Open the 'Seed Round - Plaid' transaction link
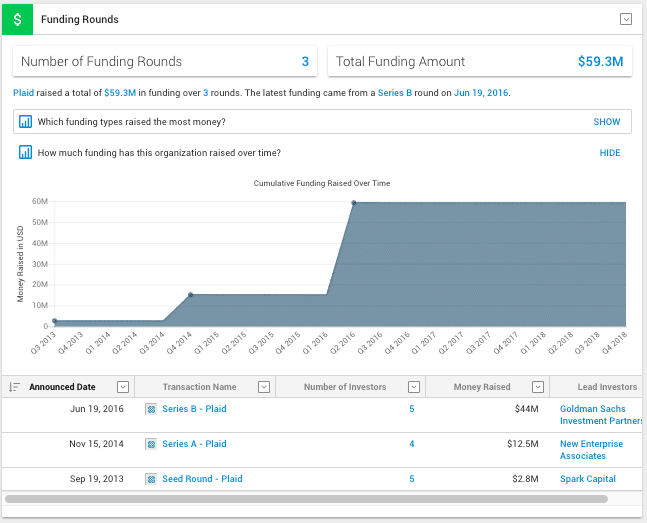 pos(202,479)
